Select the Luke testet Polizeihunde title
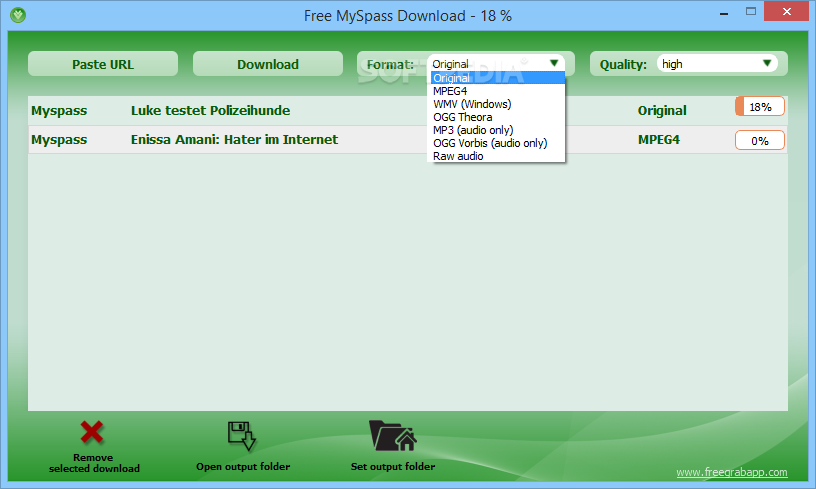The image size is (816, 489). (210, 110)
